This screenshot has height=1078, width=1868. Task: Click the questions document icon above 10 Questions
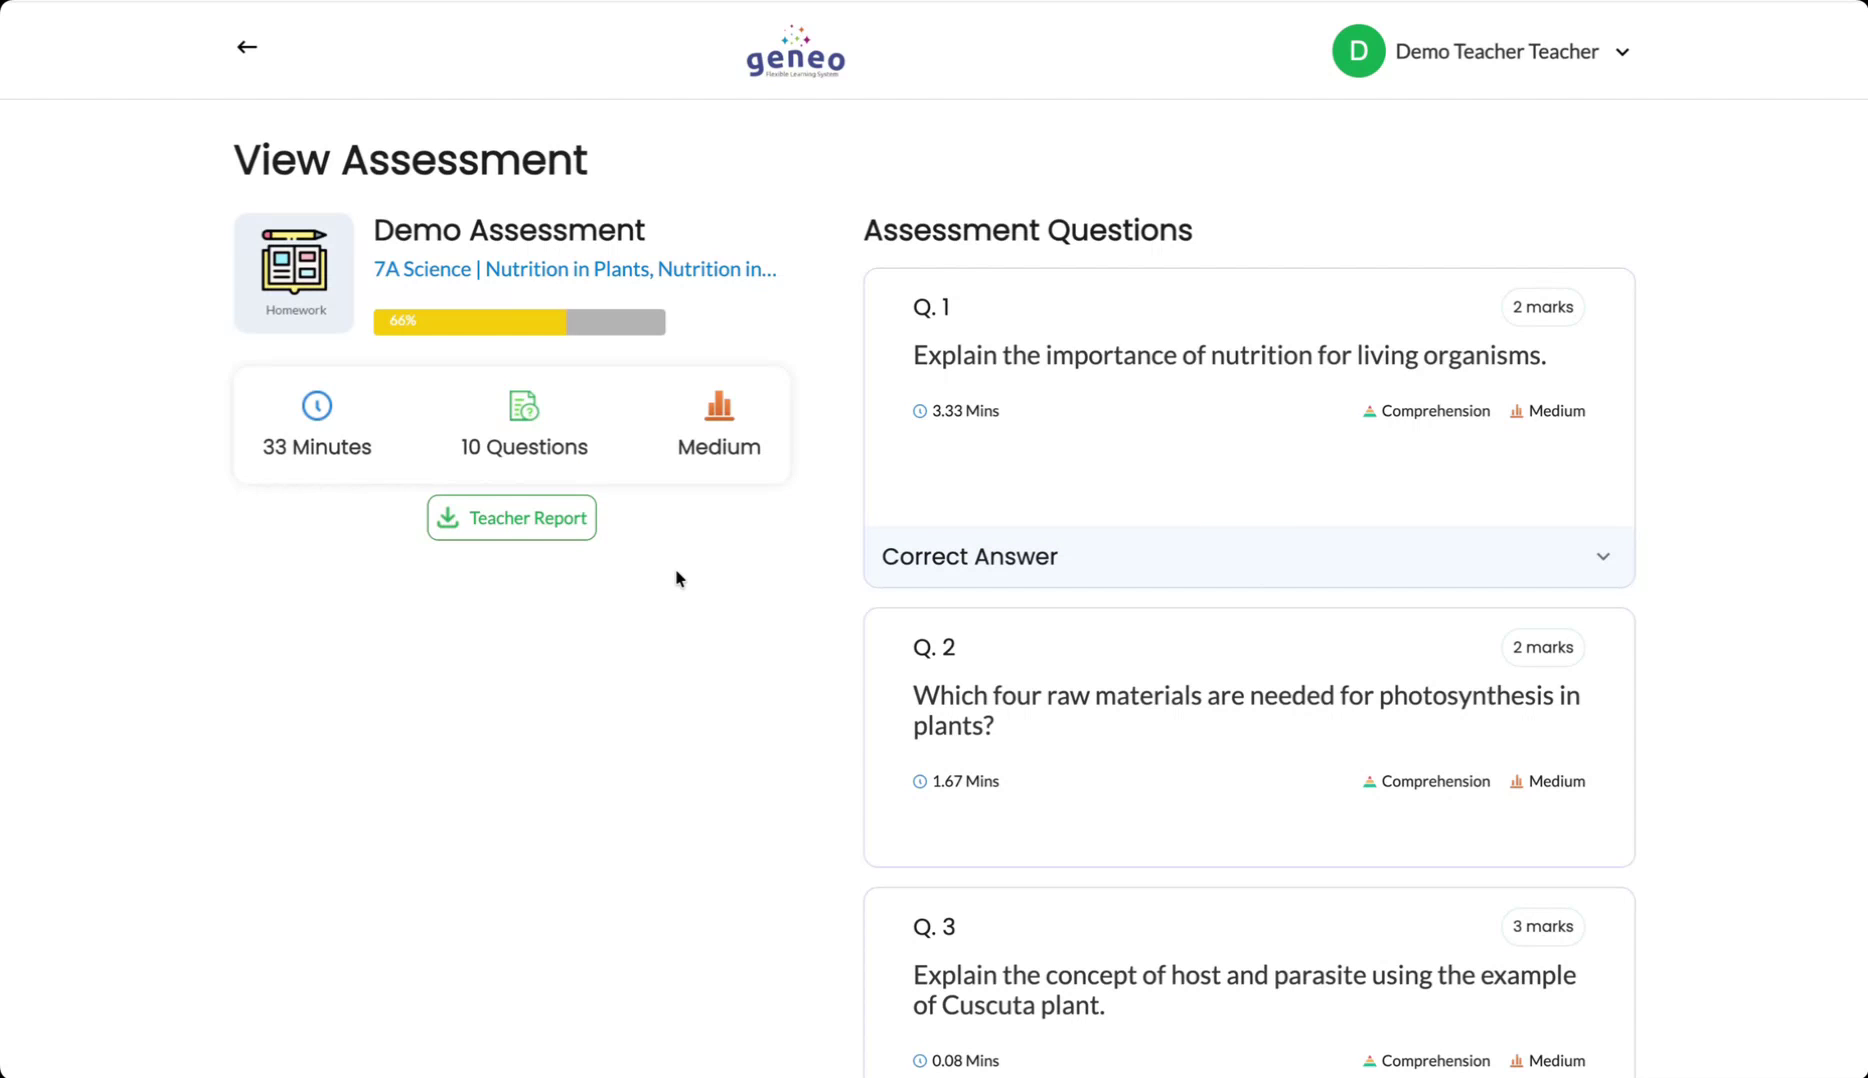click(524, 406)
